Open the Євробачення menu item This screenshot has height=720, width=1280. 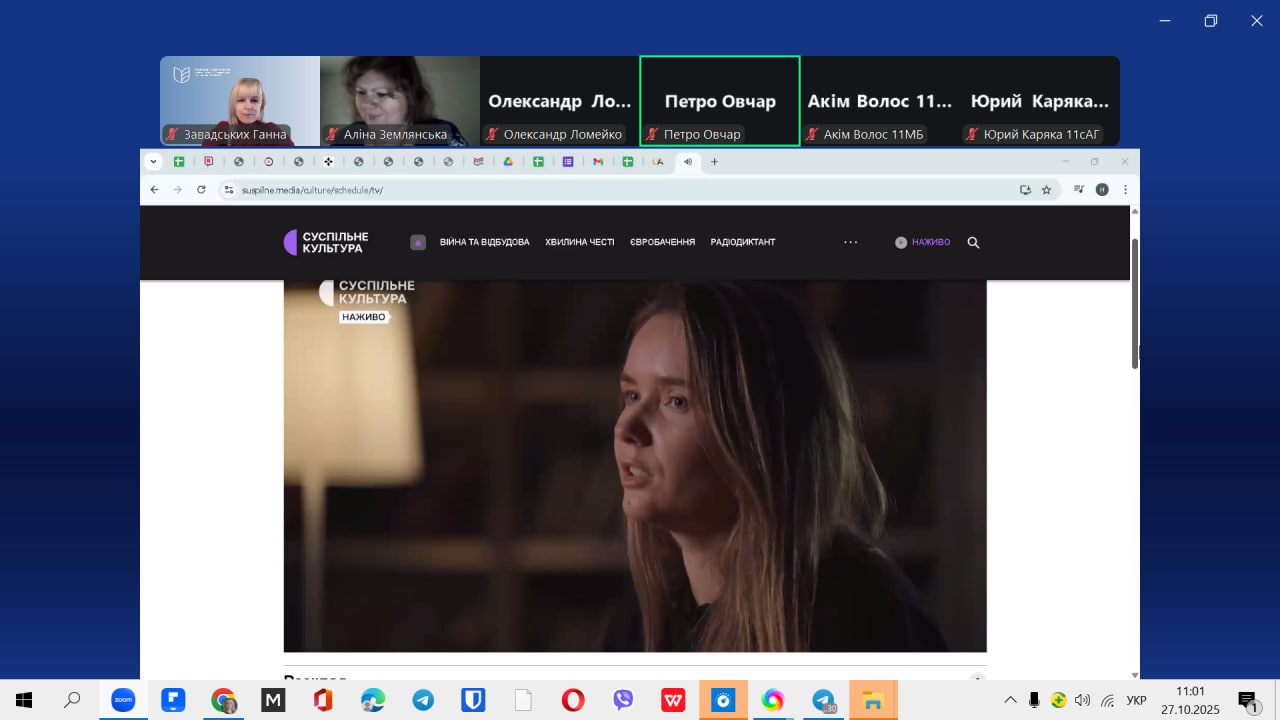[662, 242]
